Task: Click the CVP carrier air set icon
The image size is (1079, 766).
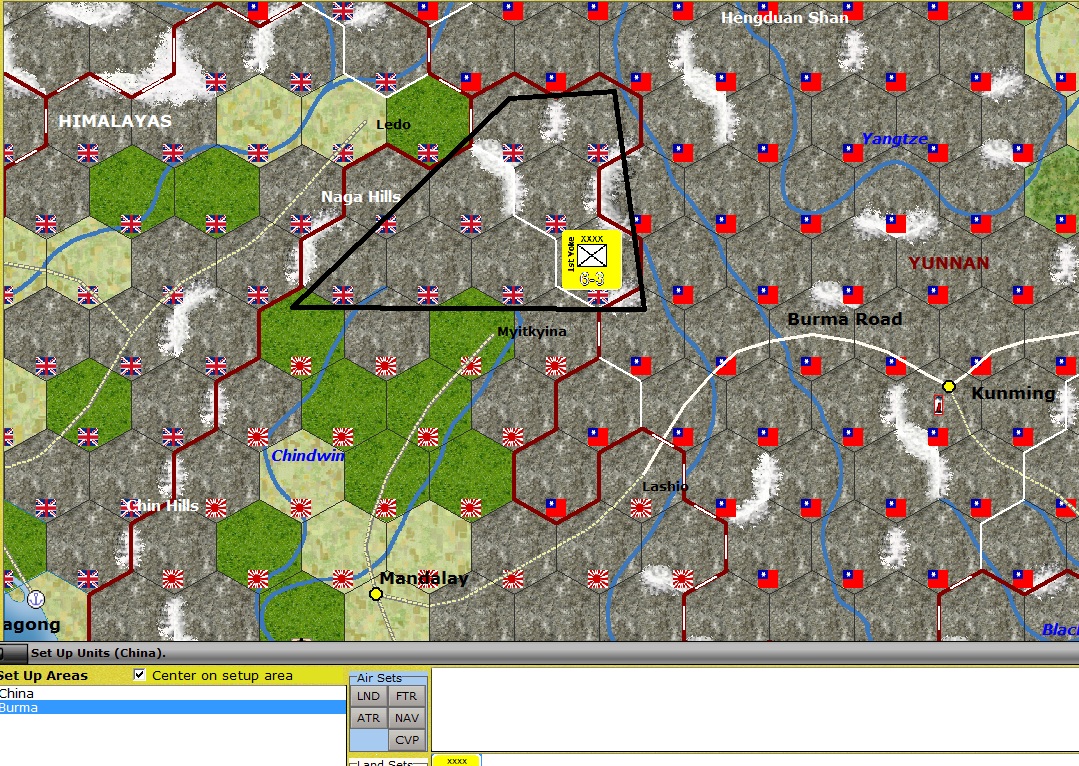Action: [x=405, y=739]
